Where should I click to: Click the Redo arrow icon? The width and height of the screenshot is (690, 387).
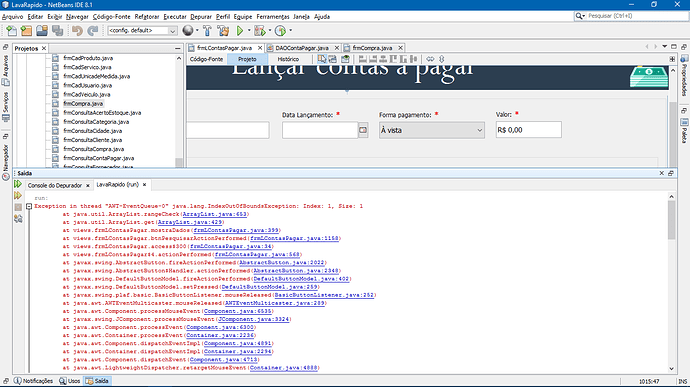point(92,31)
